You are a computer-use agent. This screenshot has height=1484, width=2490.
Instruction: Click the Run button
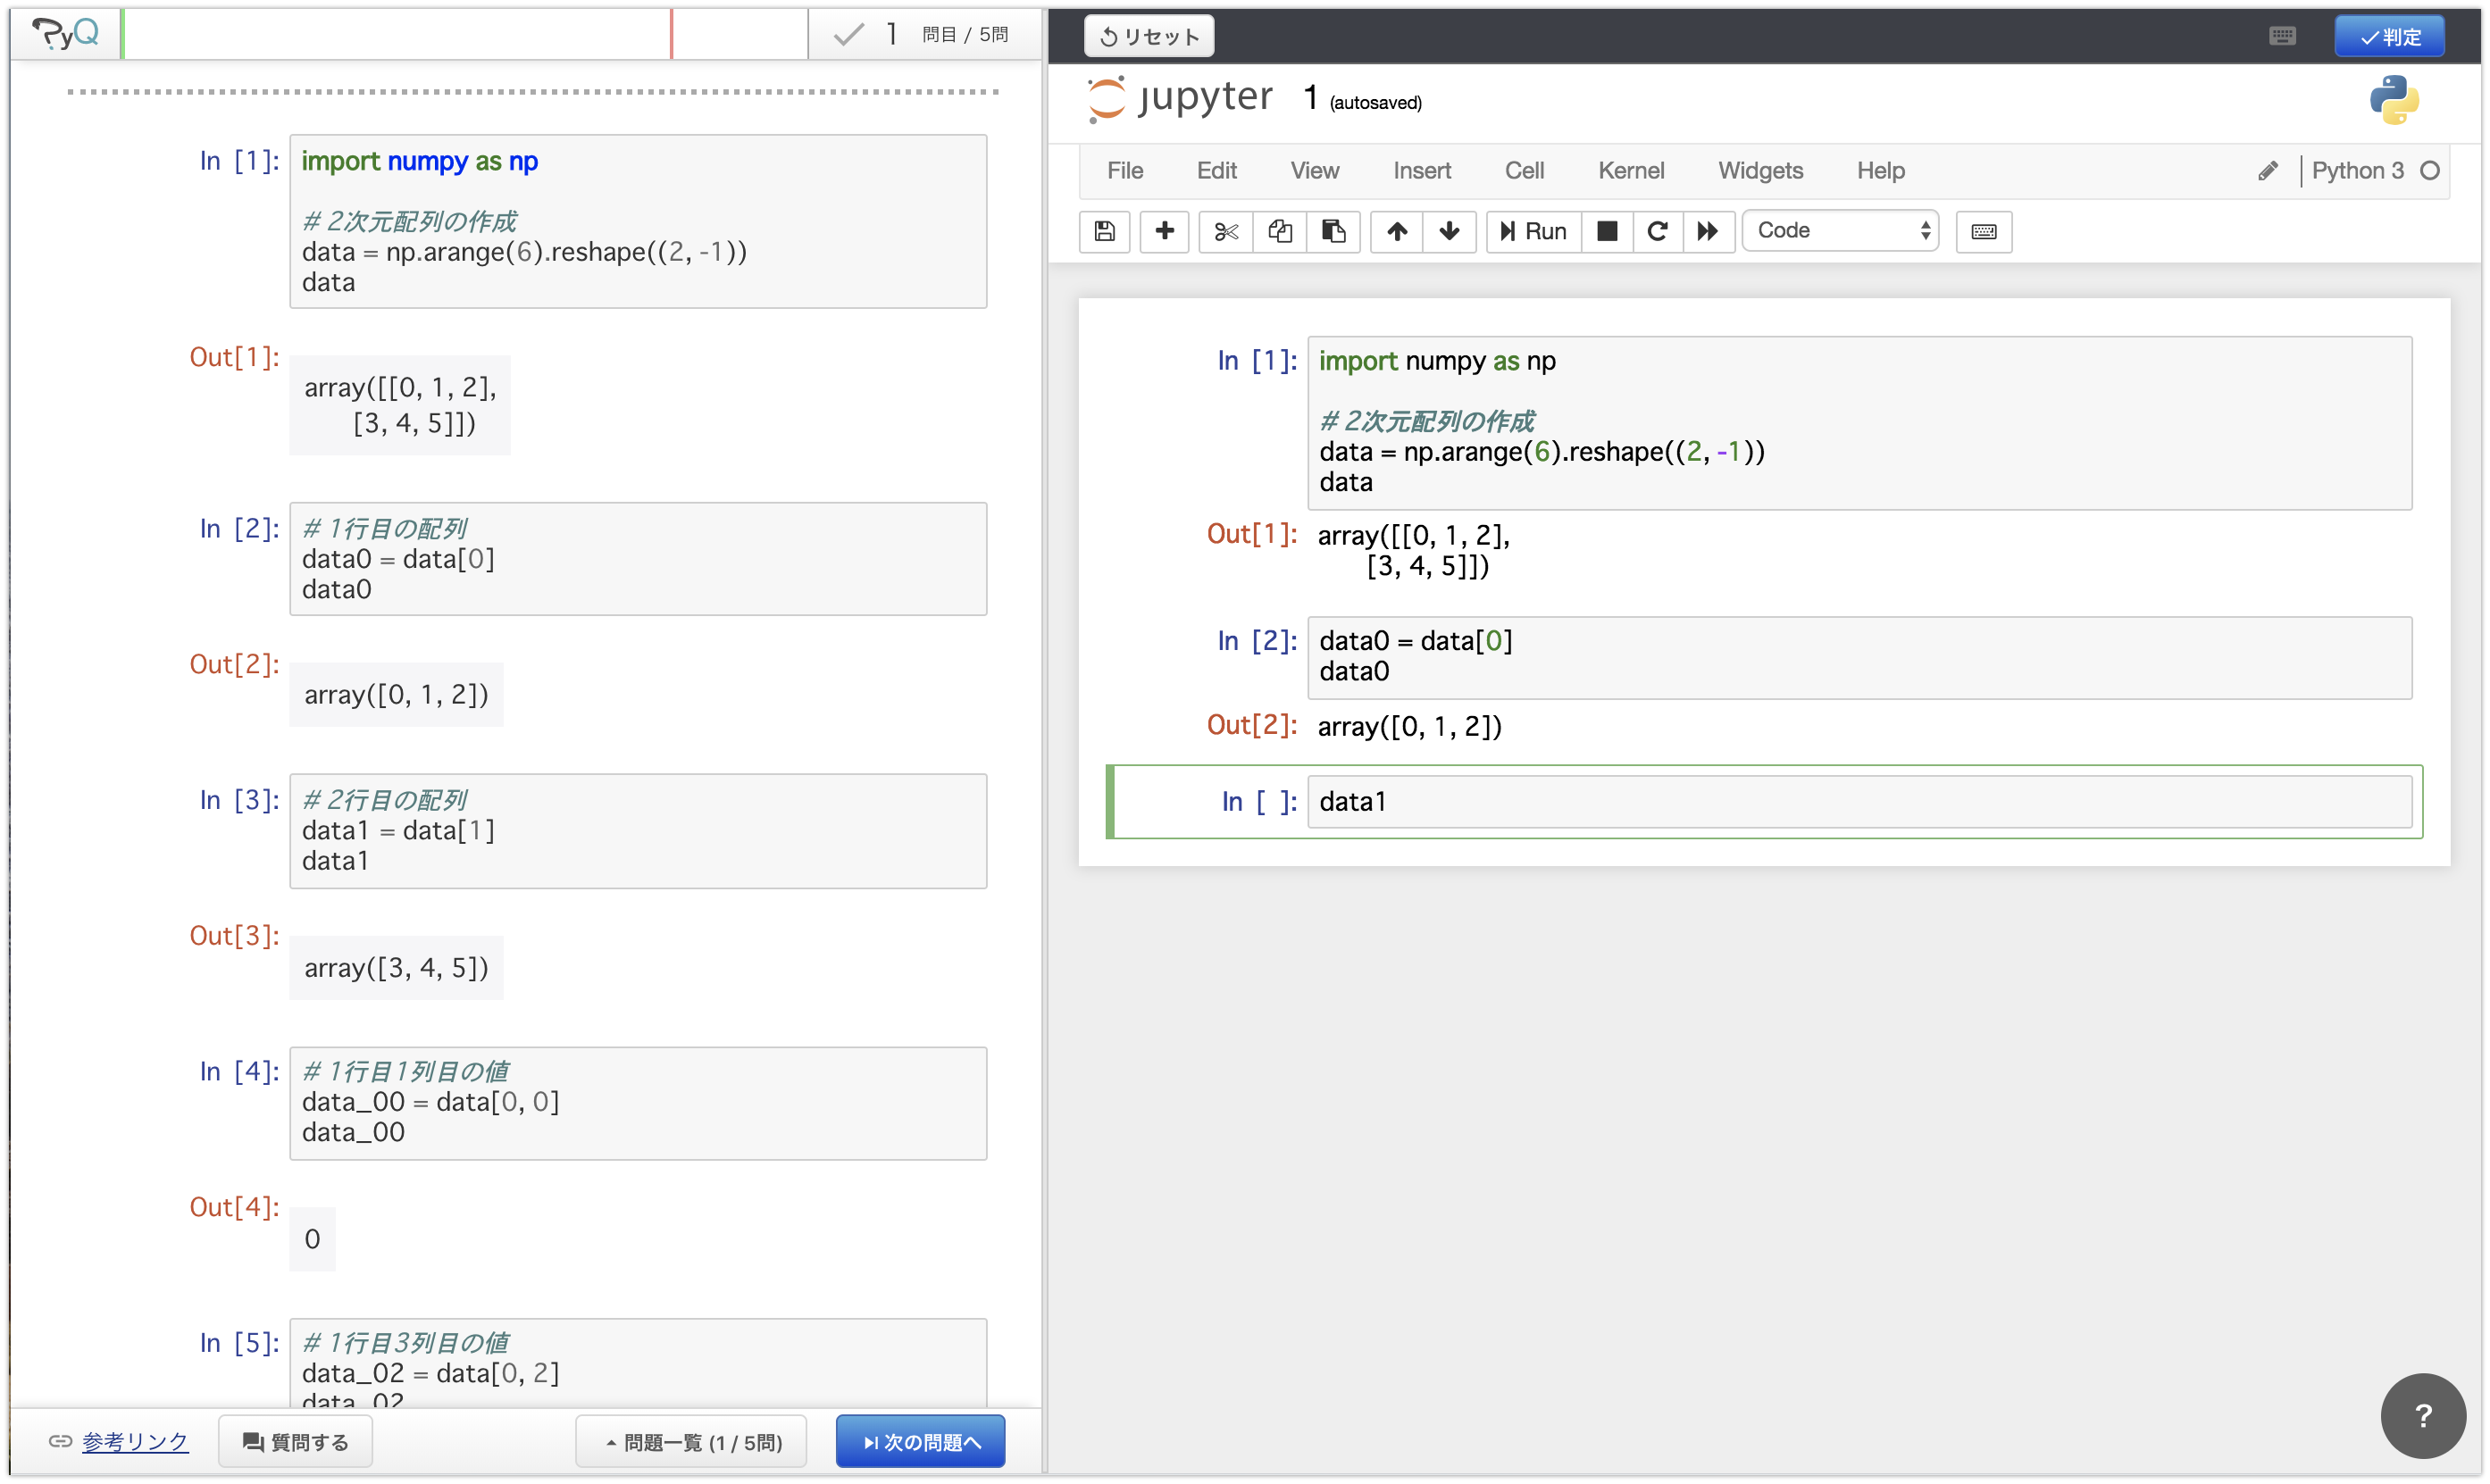coord(1533,231)
